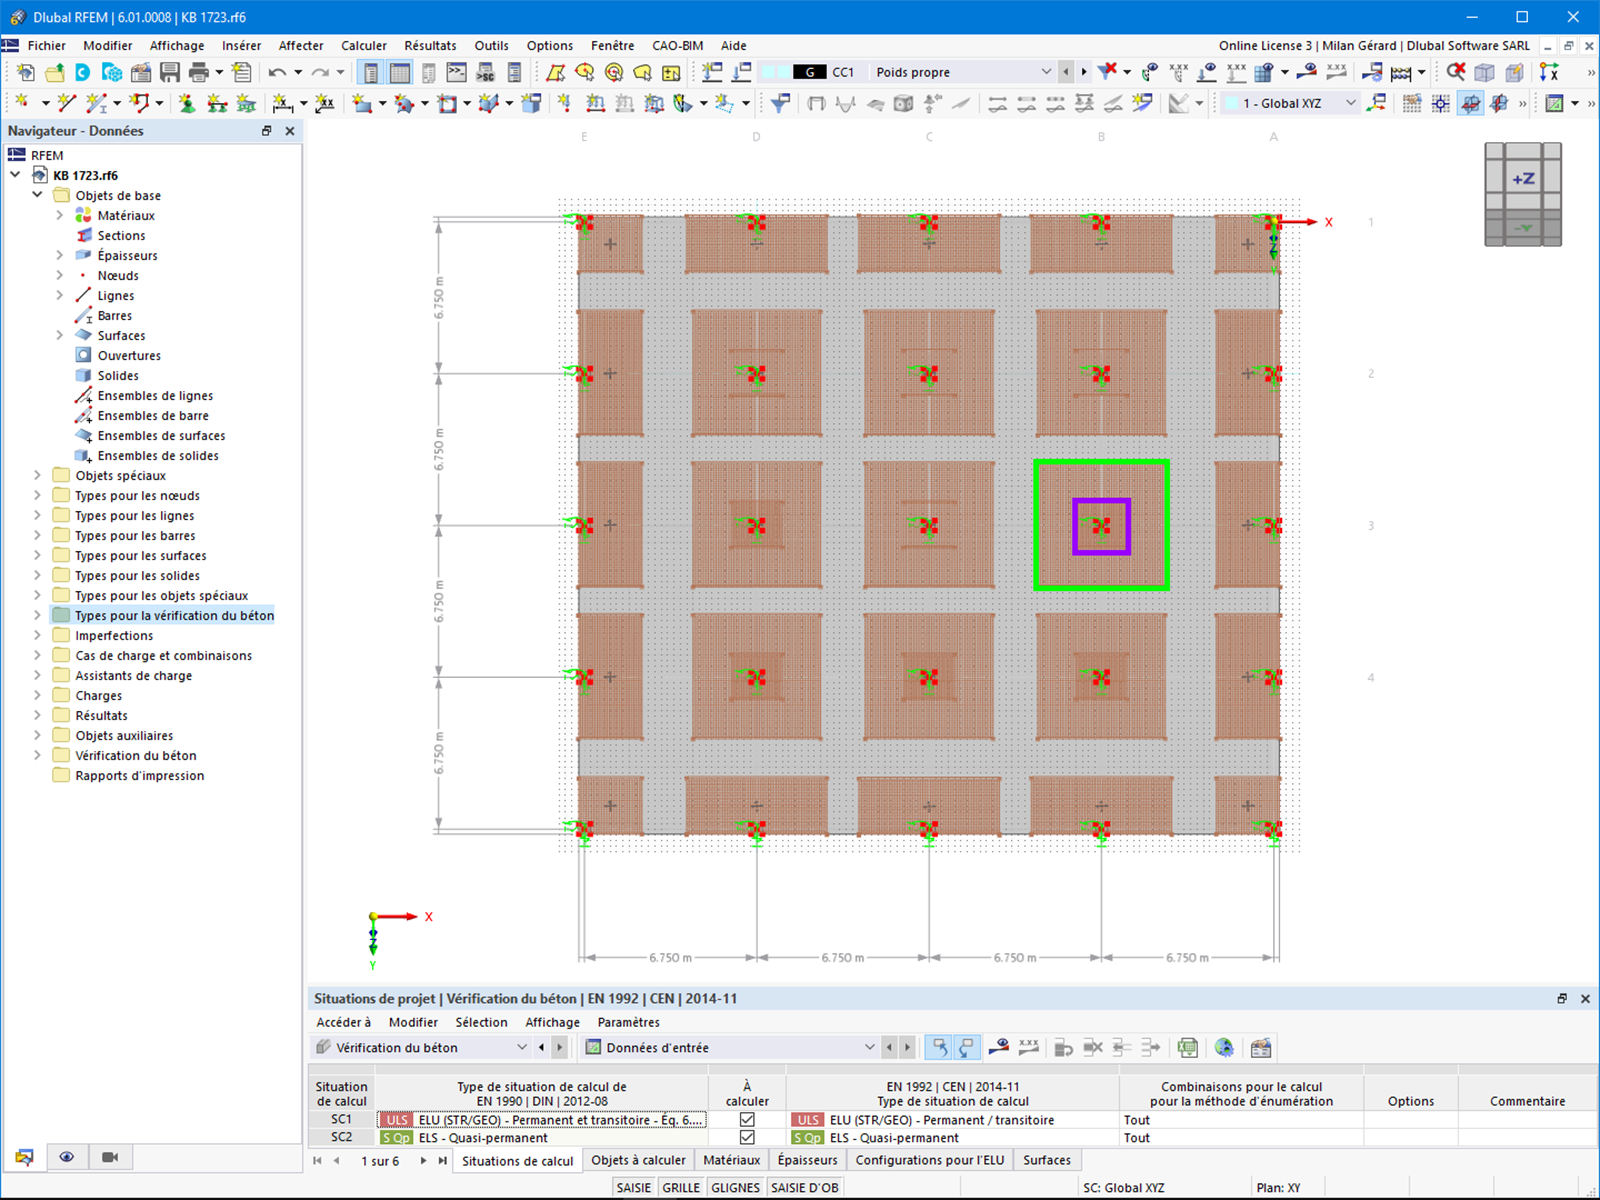Image resolution: width=1600 pixels, height=1200 pixels.
Task: Click the new nodal support icon
Action: coord(186,103)
